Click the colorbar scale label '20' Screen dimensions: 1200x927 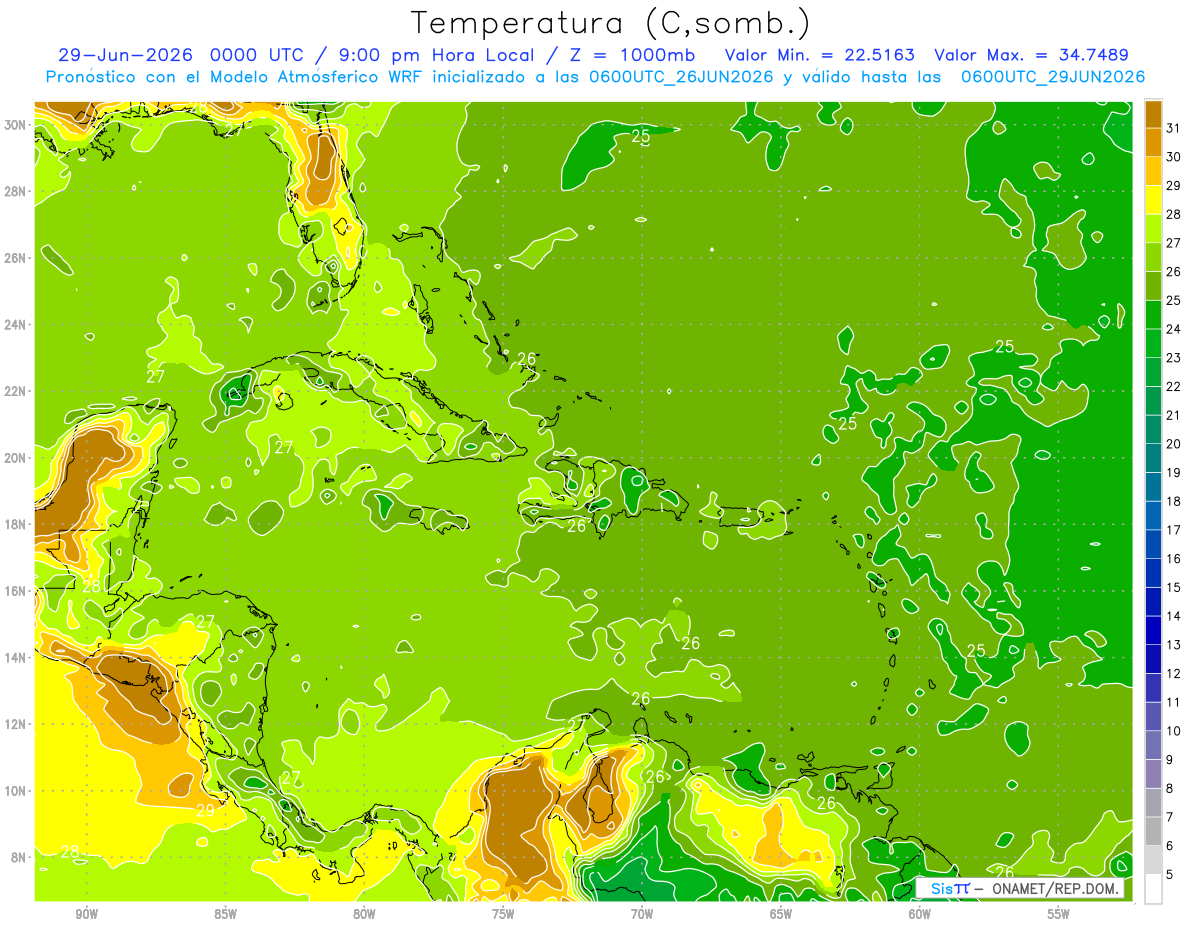[x=1173, y=444]
